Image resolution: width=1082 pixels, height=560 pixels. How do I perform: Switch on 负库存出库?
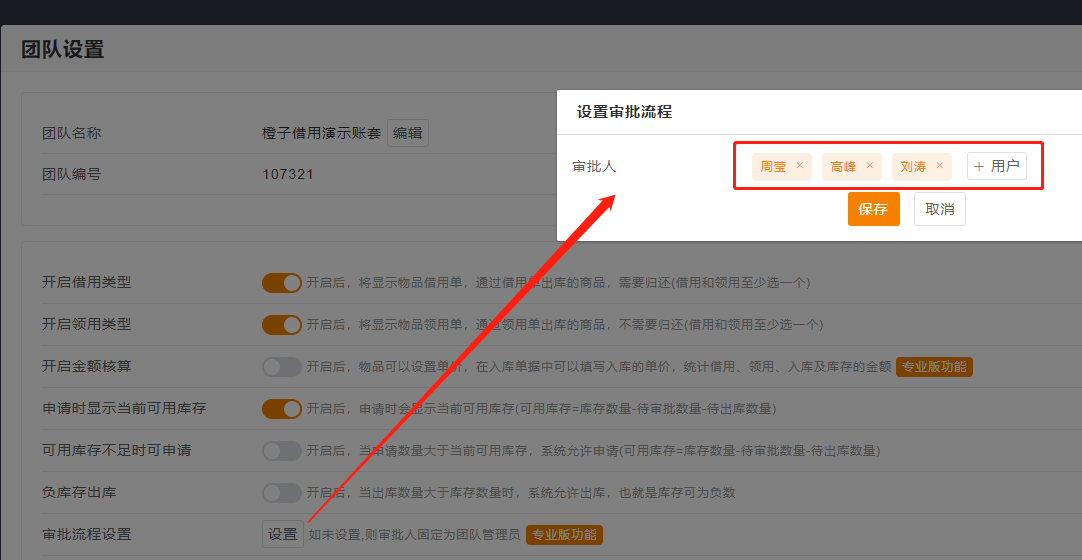coord(282,493)
